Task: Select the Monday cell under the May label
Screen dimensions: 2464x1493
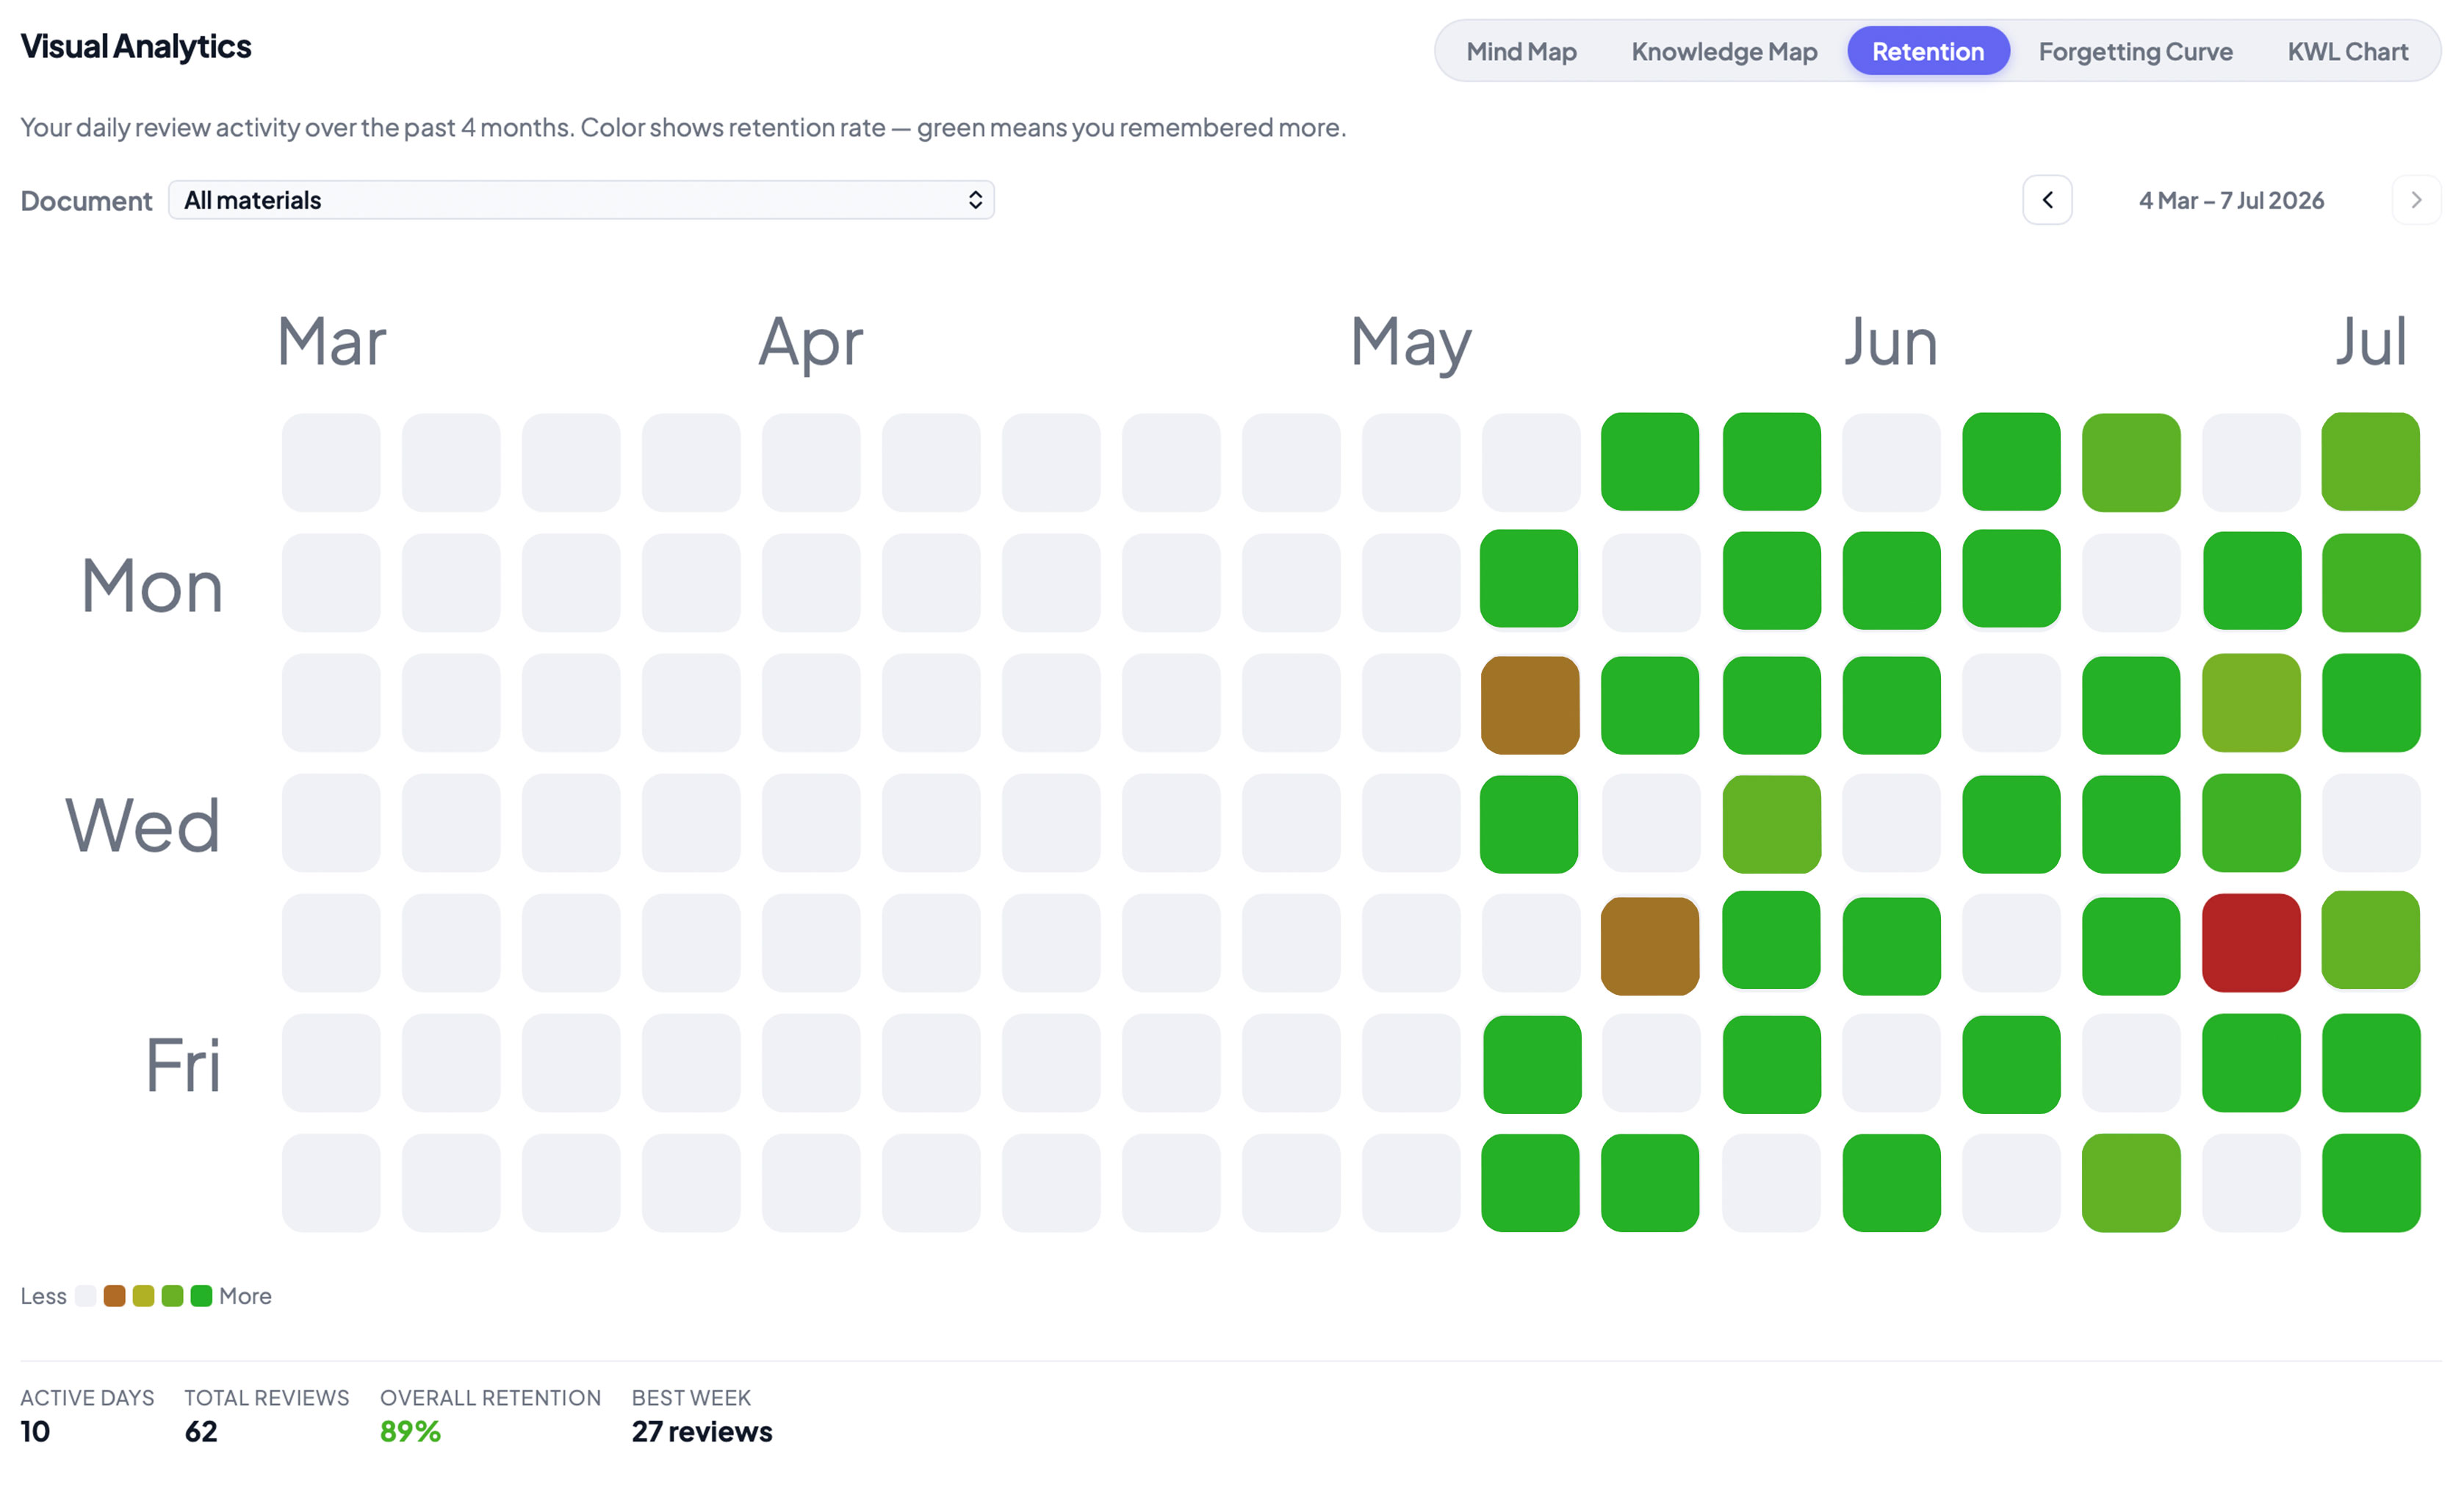Action: click(x=1411, y=582)
